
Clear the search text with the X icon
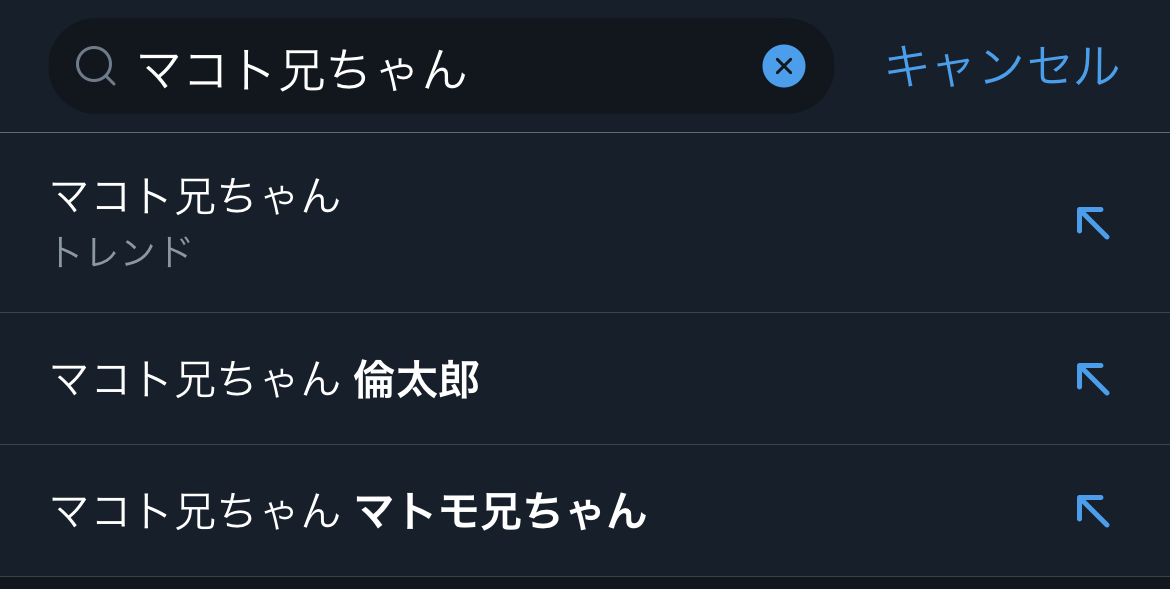(x=783, y=66)
